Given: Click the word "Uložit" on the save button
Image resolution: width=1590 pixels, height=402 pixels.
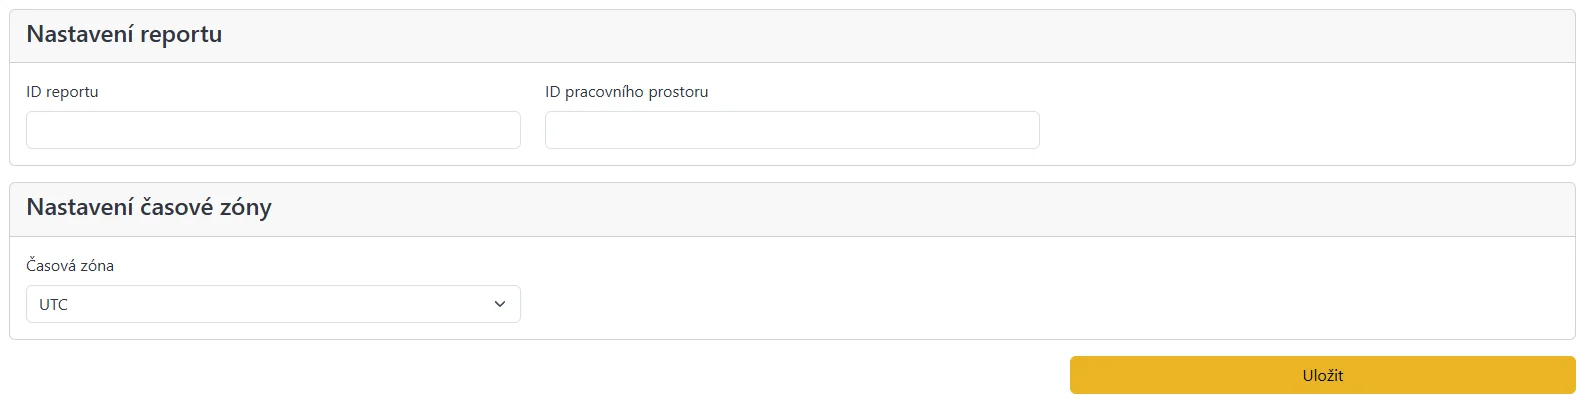Looking at the screenshot, I should click(1322, 376).
